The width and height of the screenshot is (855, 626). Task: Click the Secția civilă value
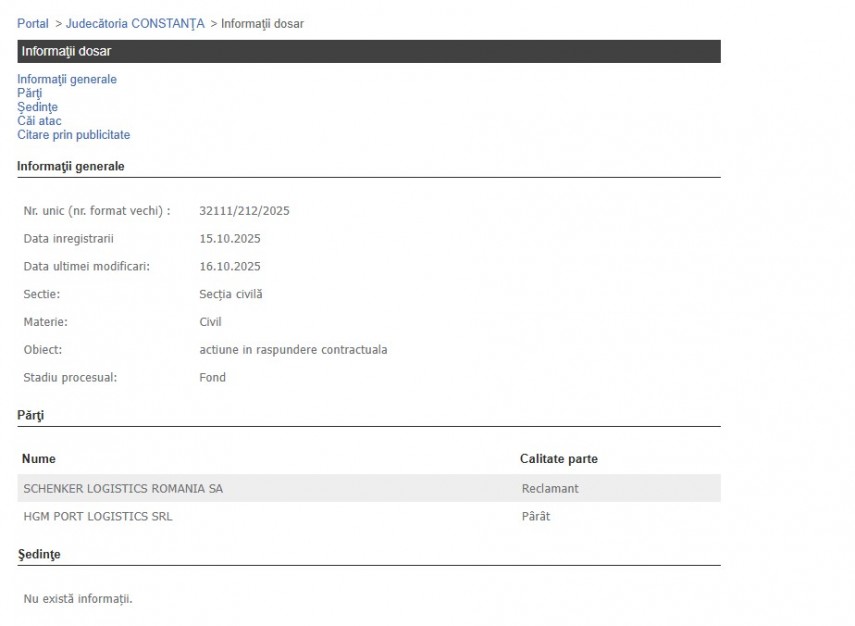231,294
